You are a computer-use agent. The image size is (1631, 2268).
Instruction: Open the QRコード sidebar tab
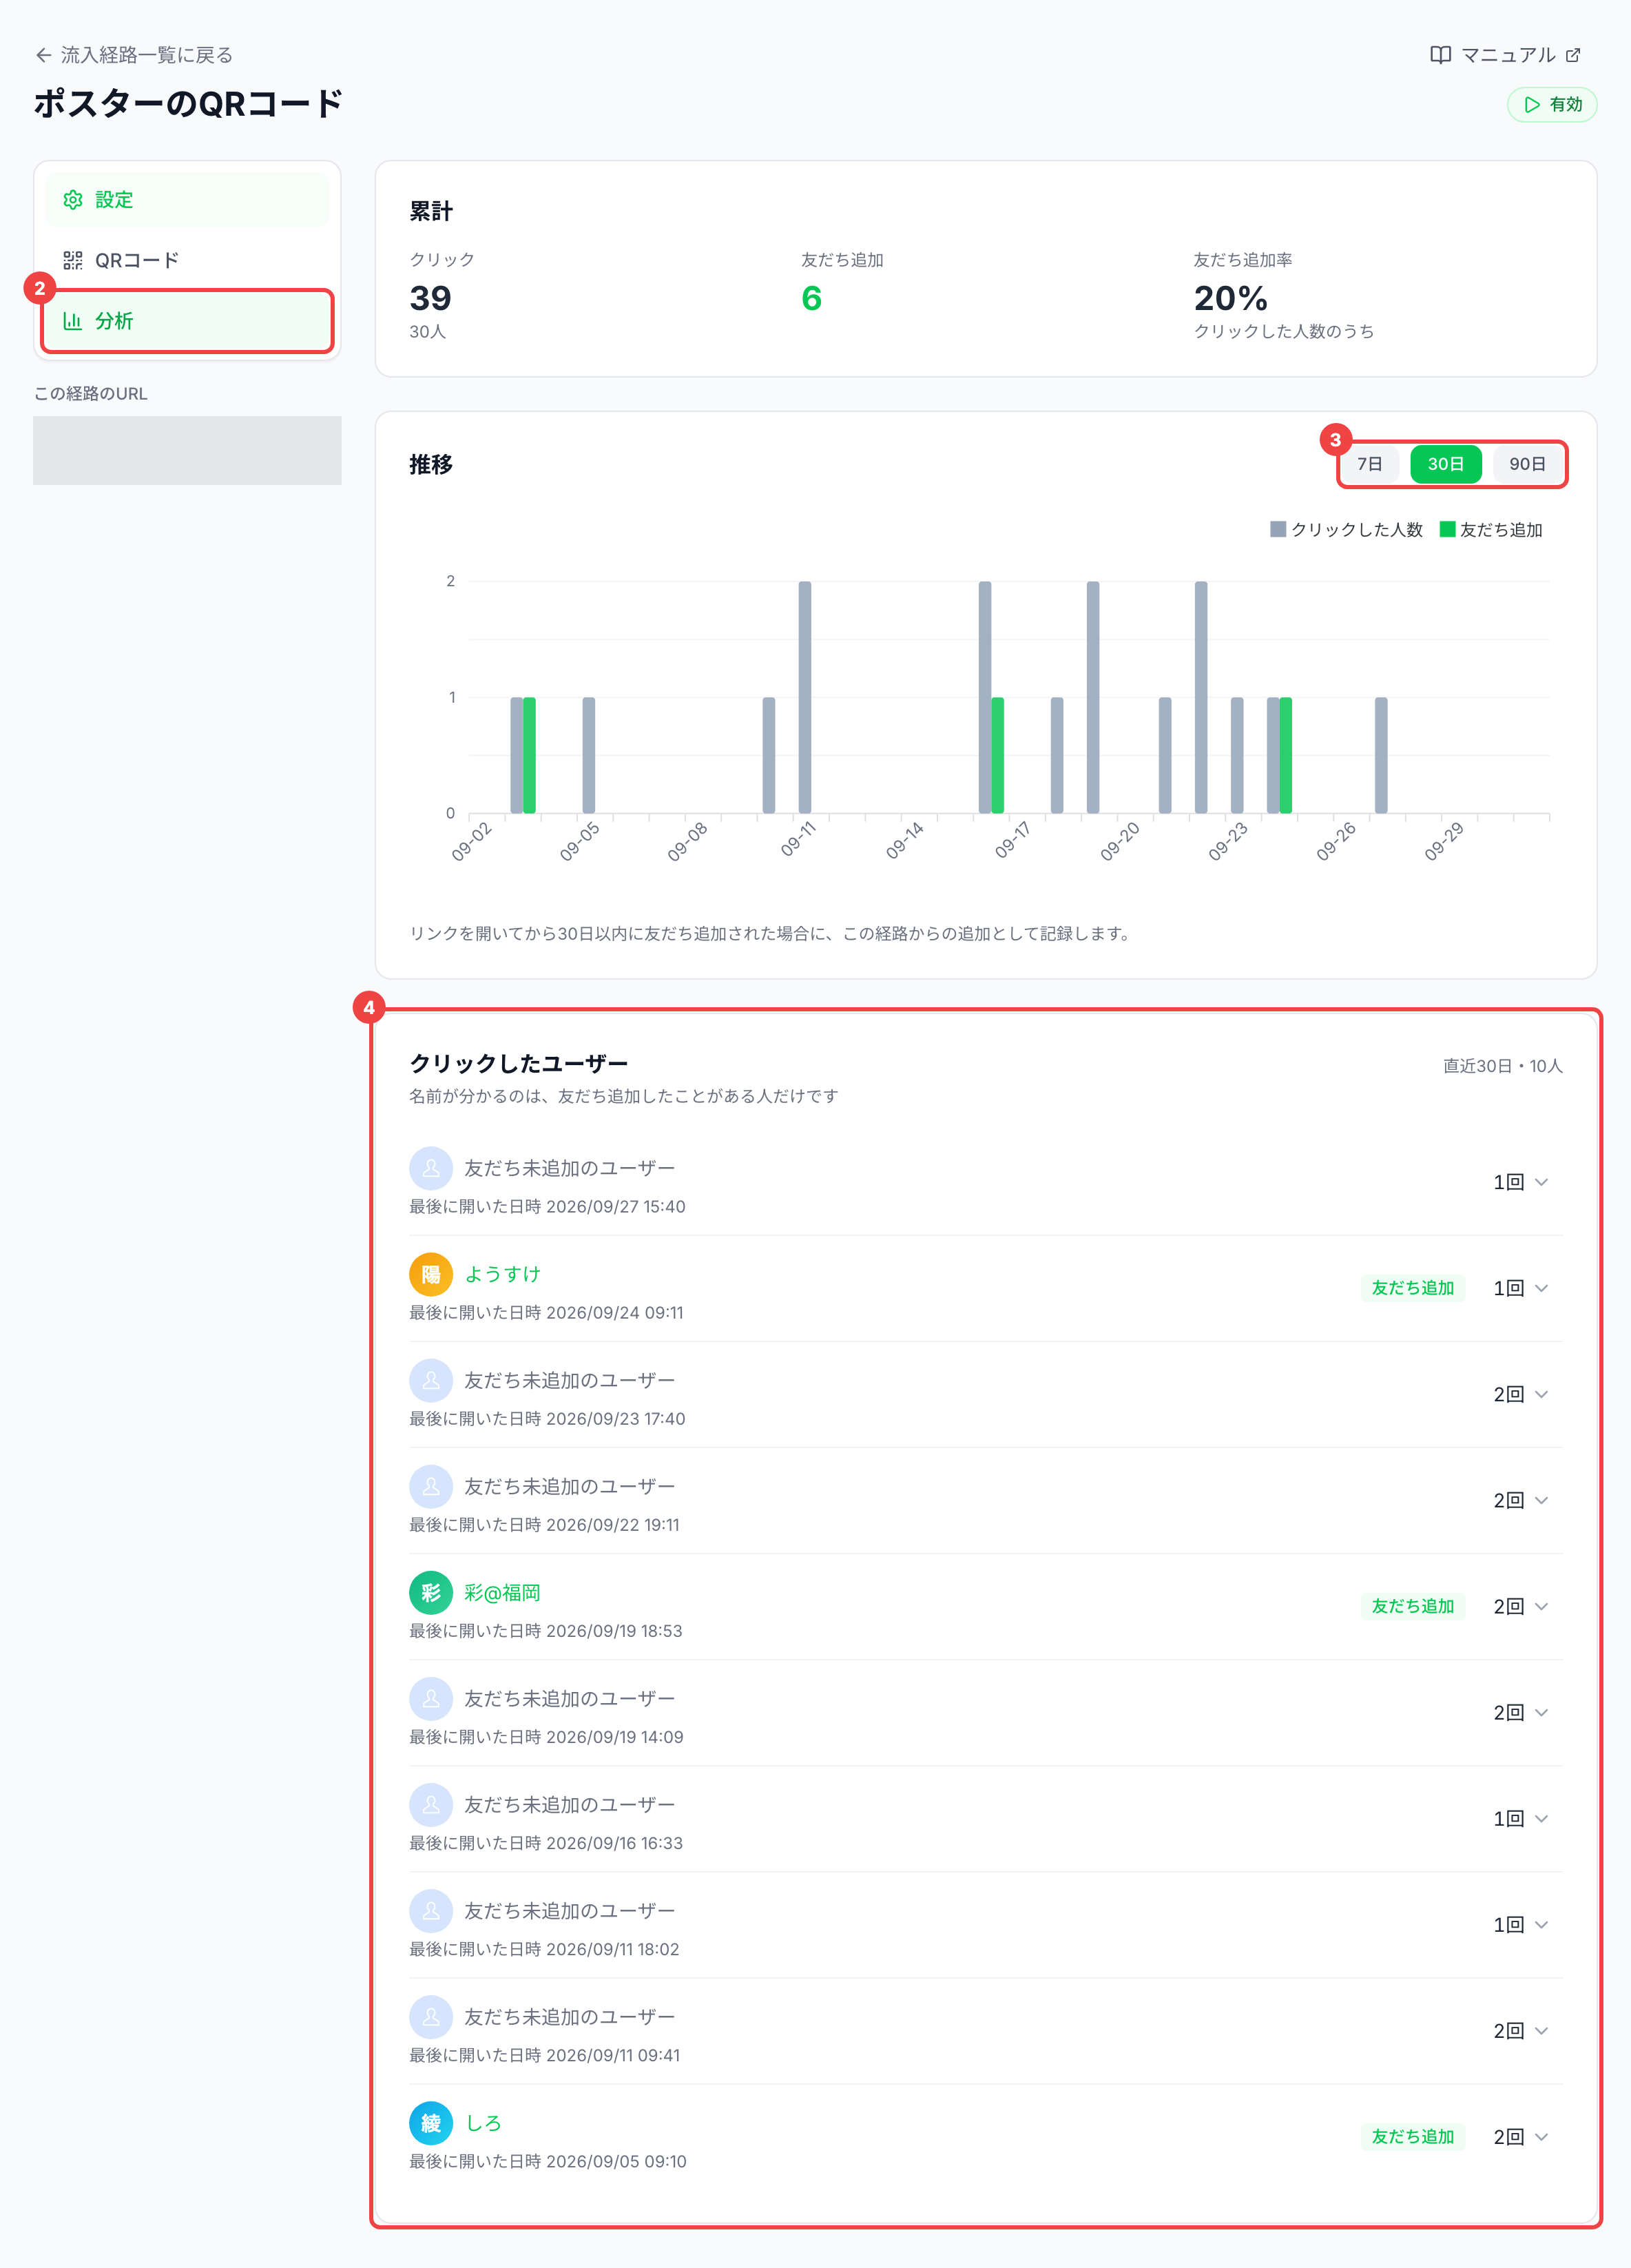(187, 260)
